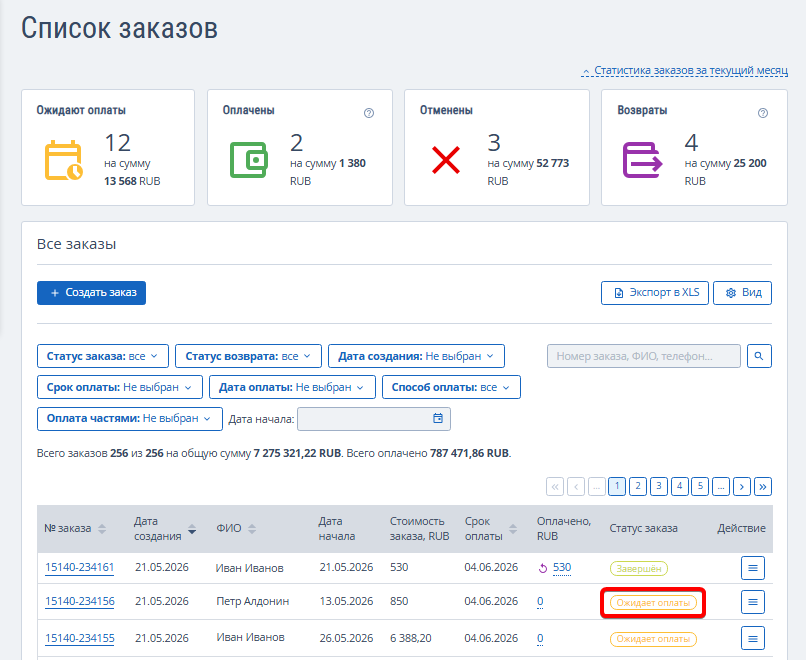Viewport: 806px width, 660px height.
Task: Go to first page double-arrow
Action: (x=555, y=486)
